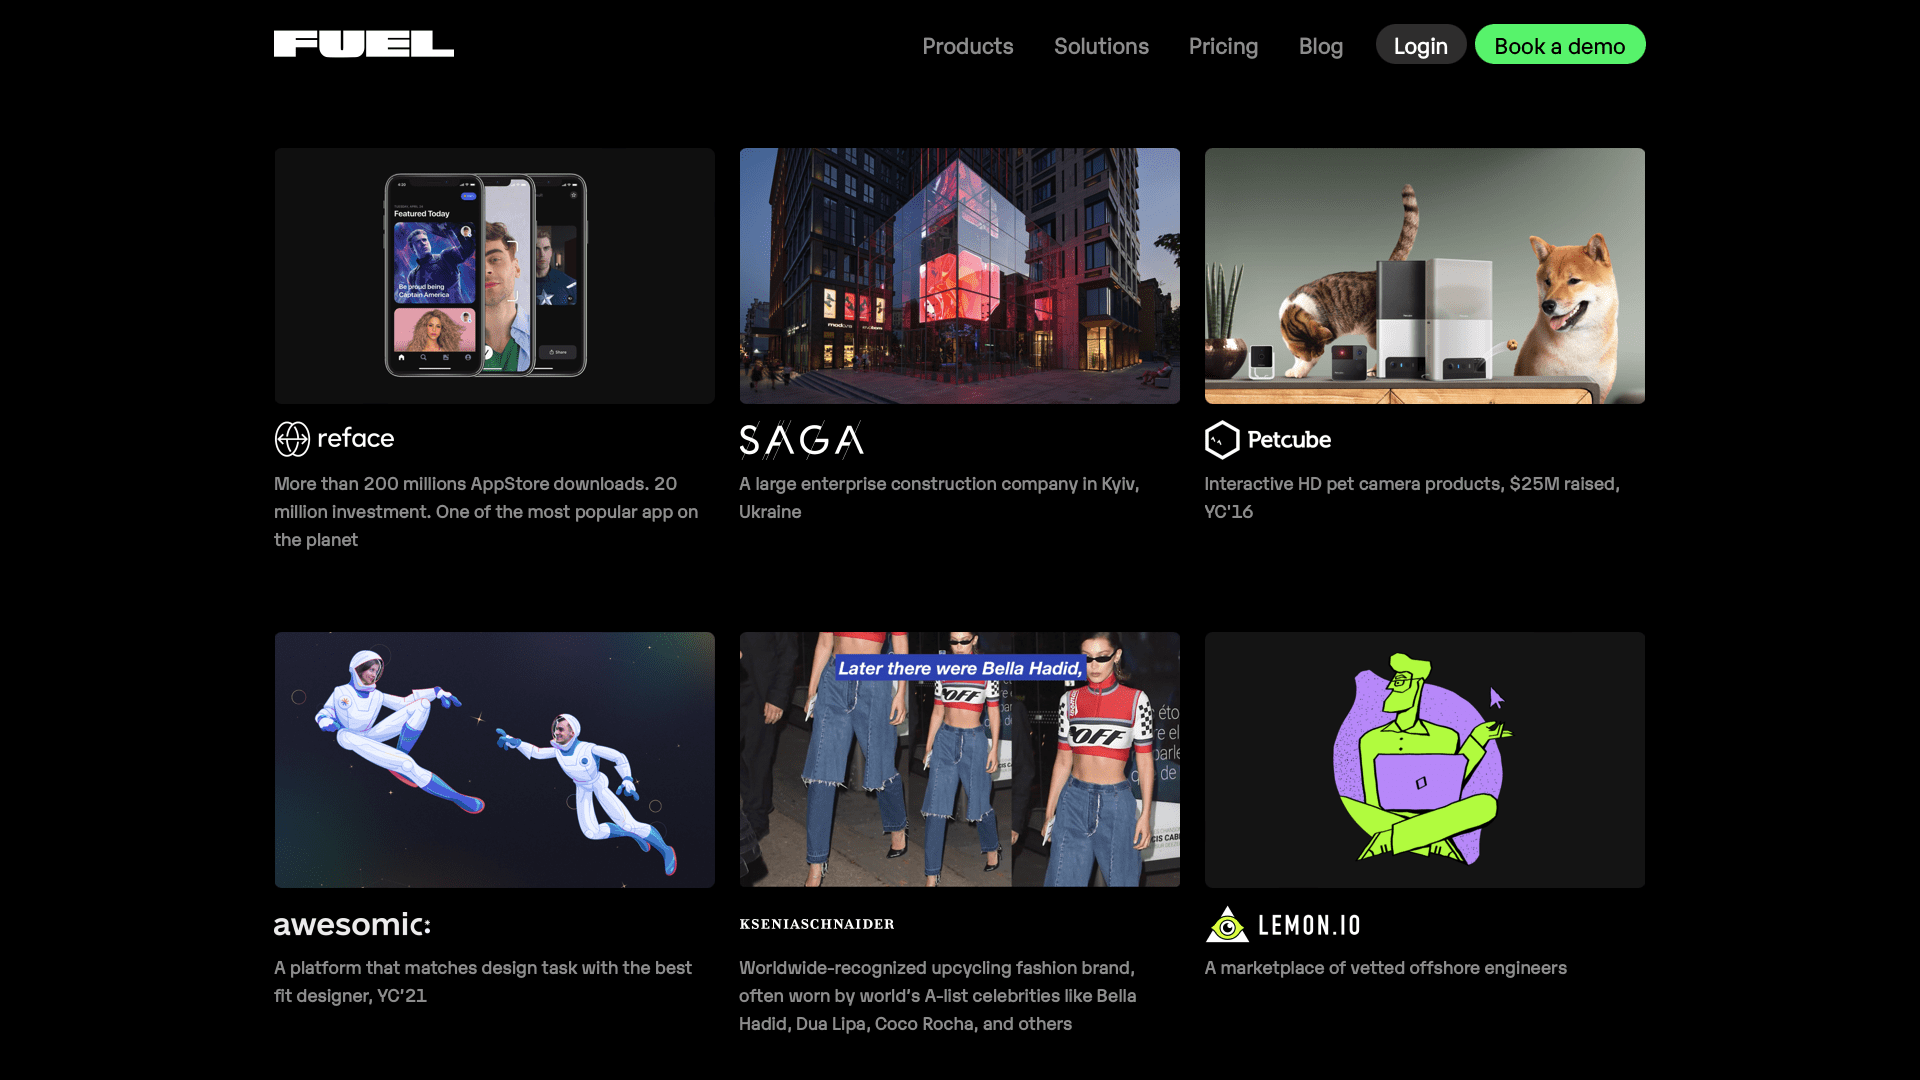Click text "Worldwide-recognized upcycling fashion brand"
This screenshot has width=1920, height=1080.
[x=935, y=968]
